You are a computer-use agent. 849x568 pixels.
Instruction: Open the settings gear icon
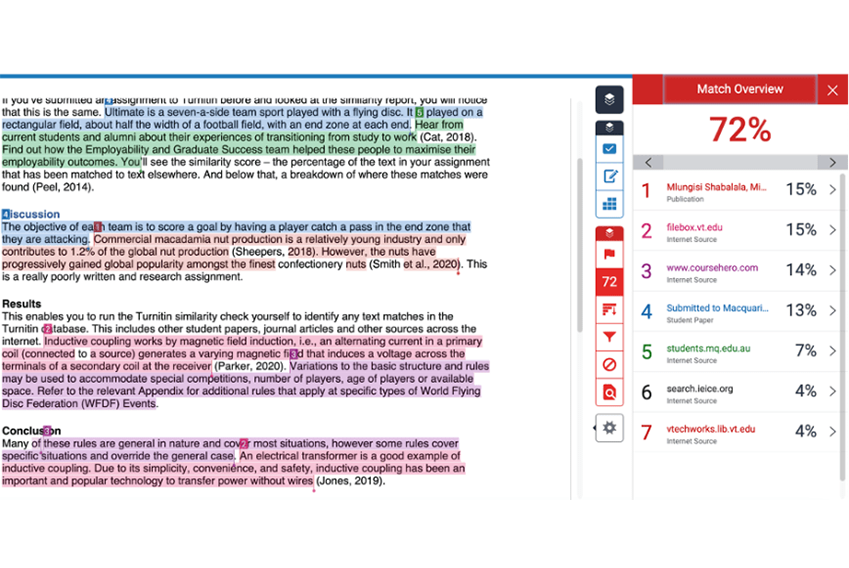(610, 428)
